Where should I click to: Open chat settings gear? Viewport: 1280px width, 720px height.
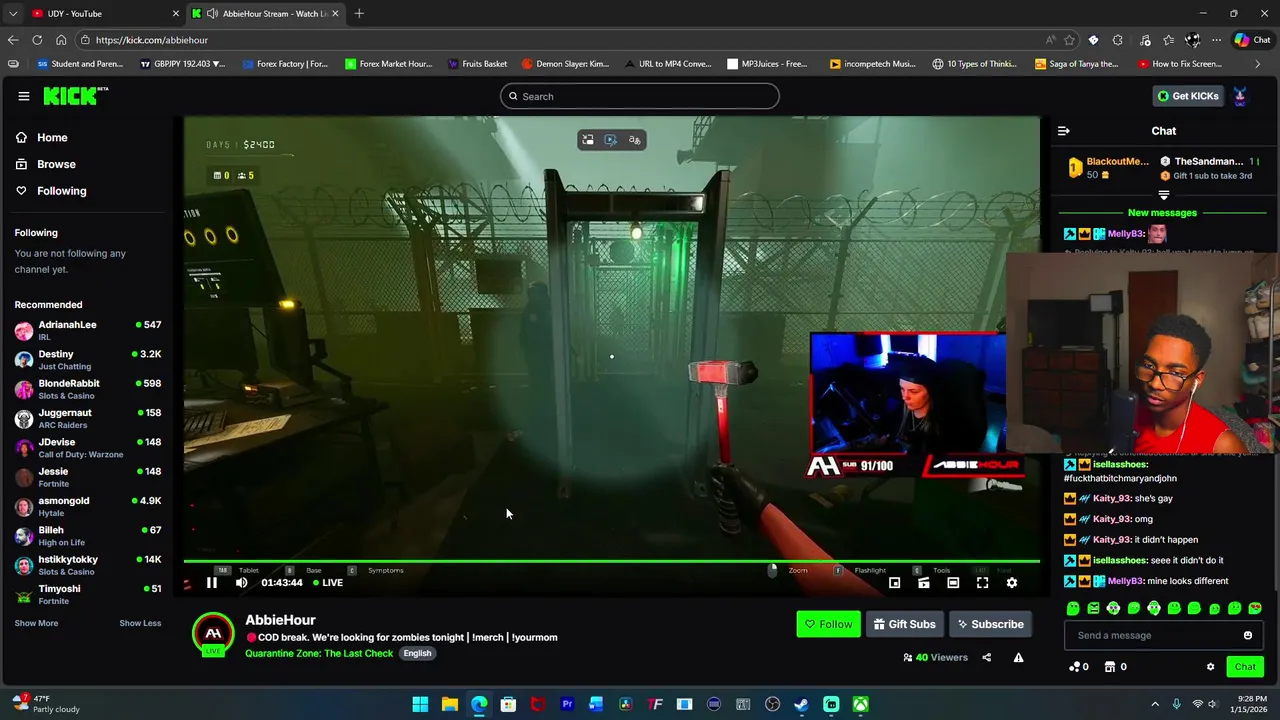(x=1210, y=667)
